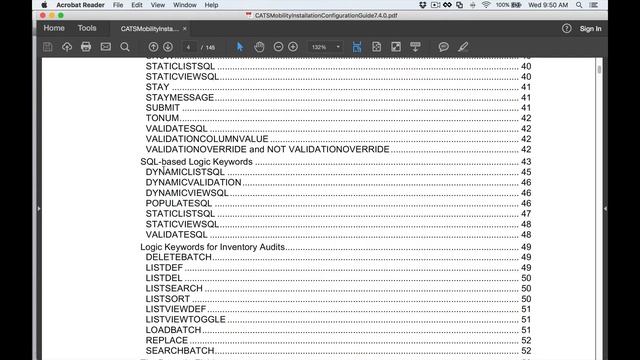The width and height of the screenshot is (640, 360).
Task: Open the Wi-Fi status menu
Action: tap(486, 5)
